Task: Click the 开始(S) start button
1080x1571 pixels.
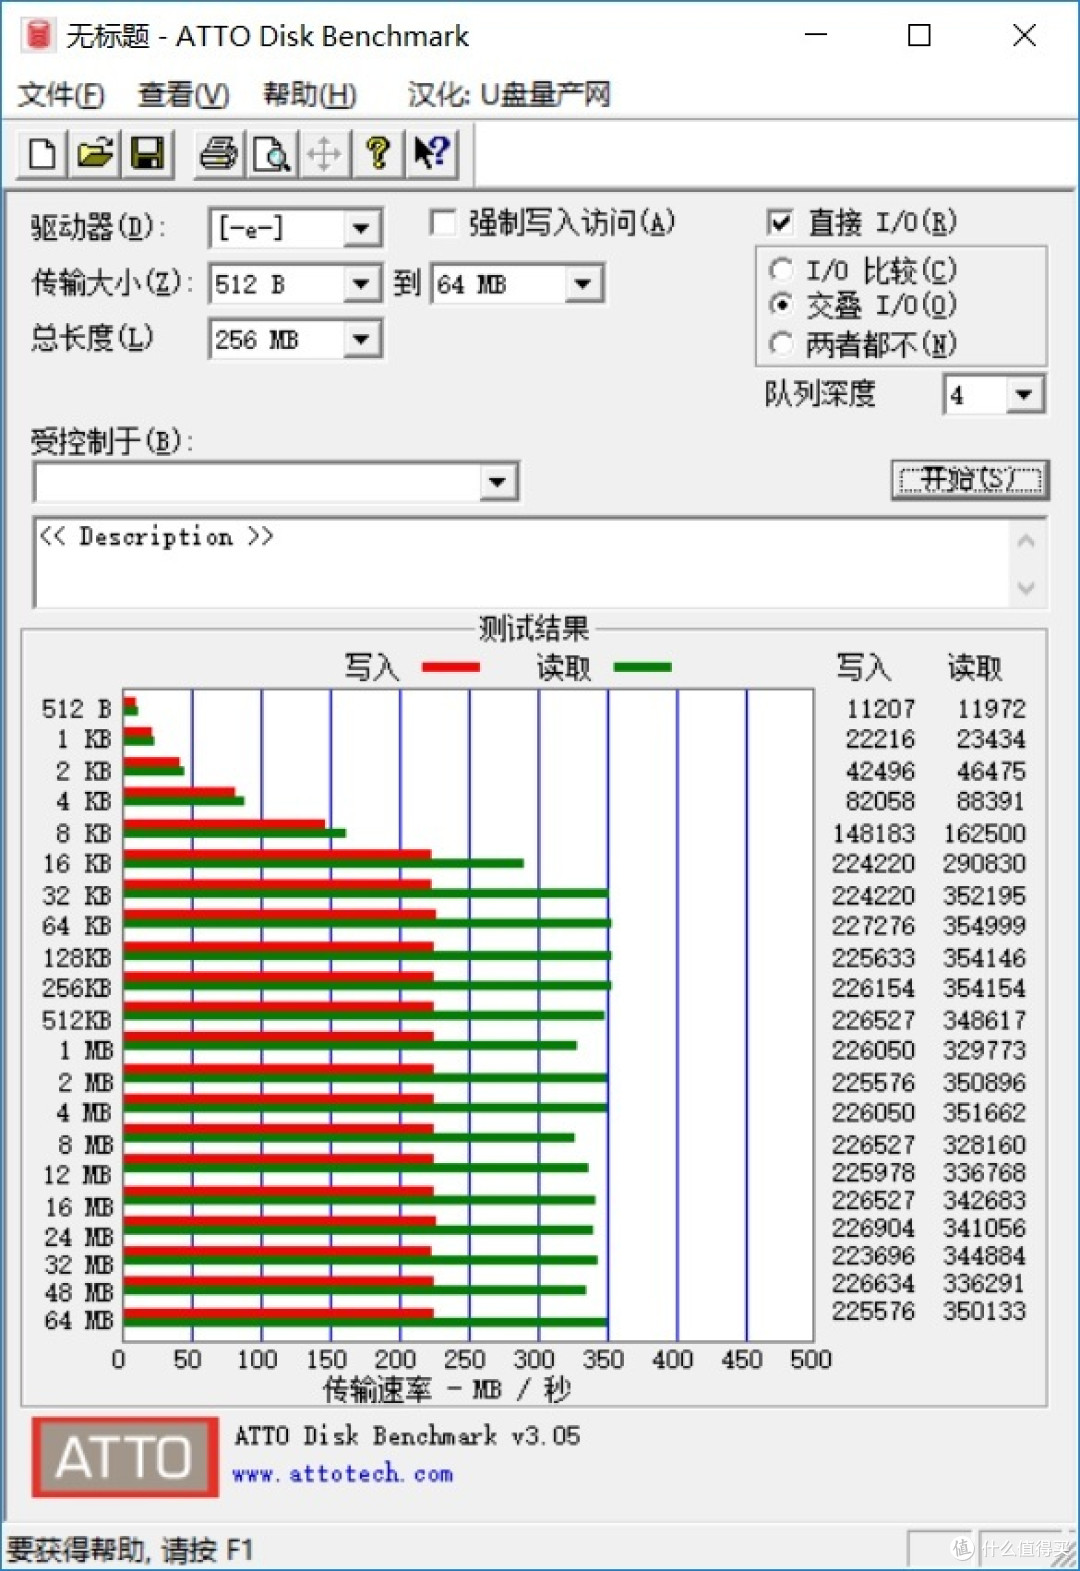Action: click(x=969, y=480)
